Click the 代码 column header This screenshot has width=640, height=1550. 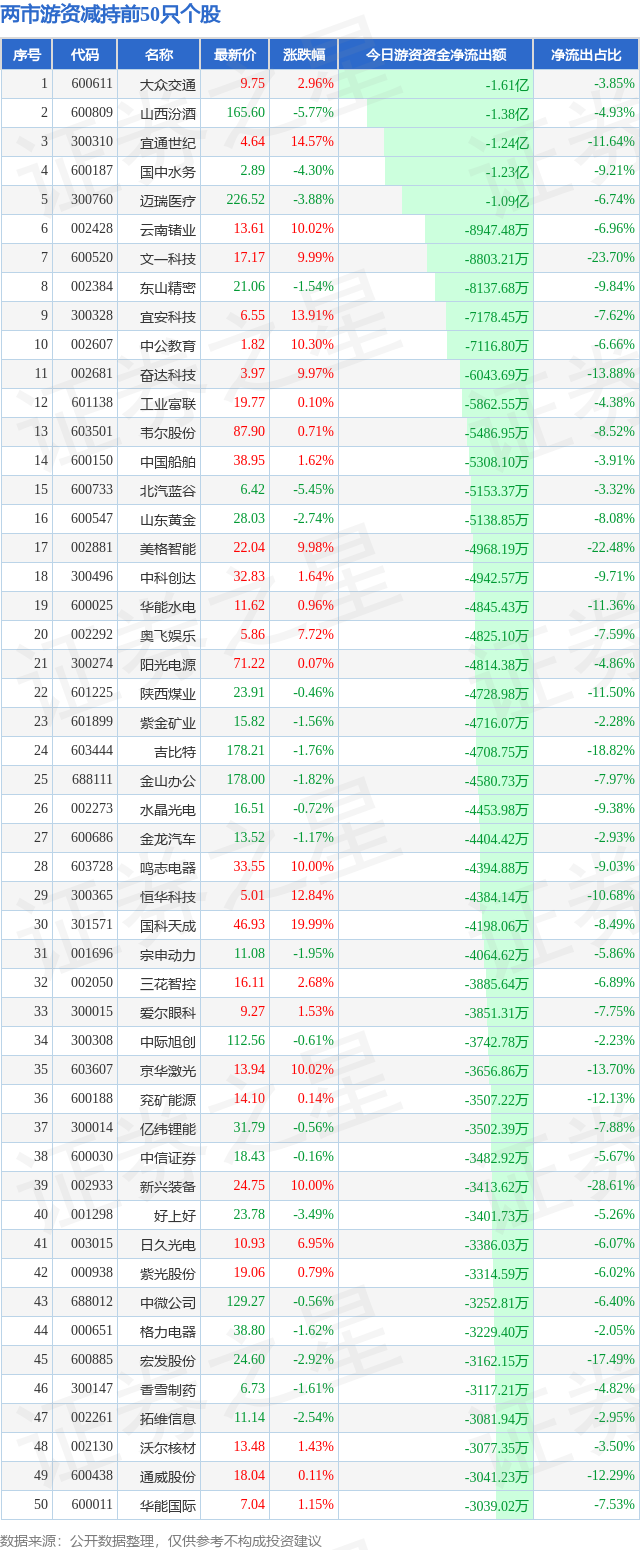tap(85, 55)
